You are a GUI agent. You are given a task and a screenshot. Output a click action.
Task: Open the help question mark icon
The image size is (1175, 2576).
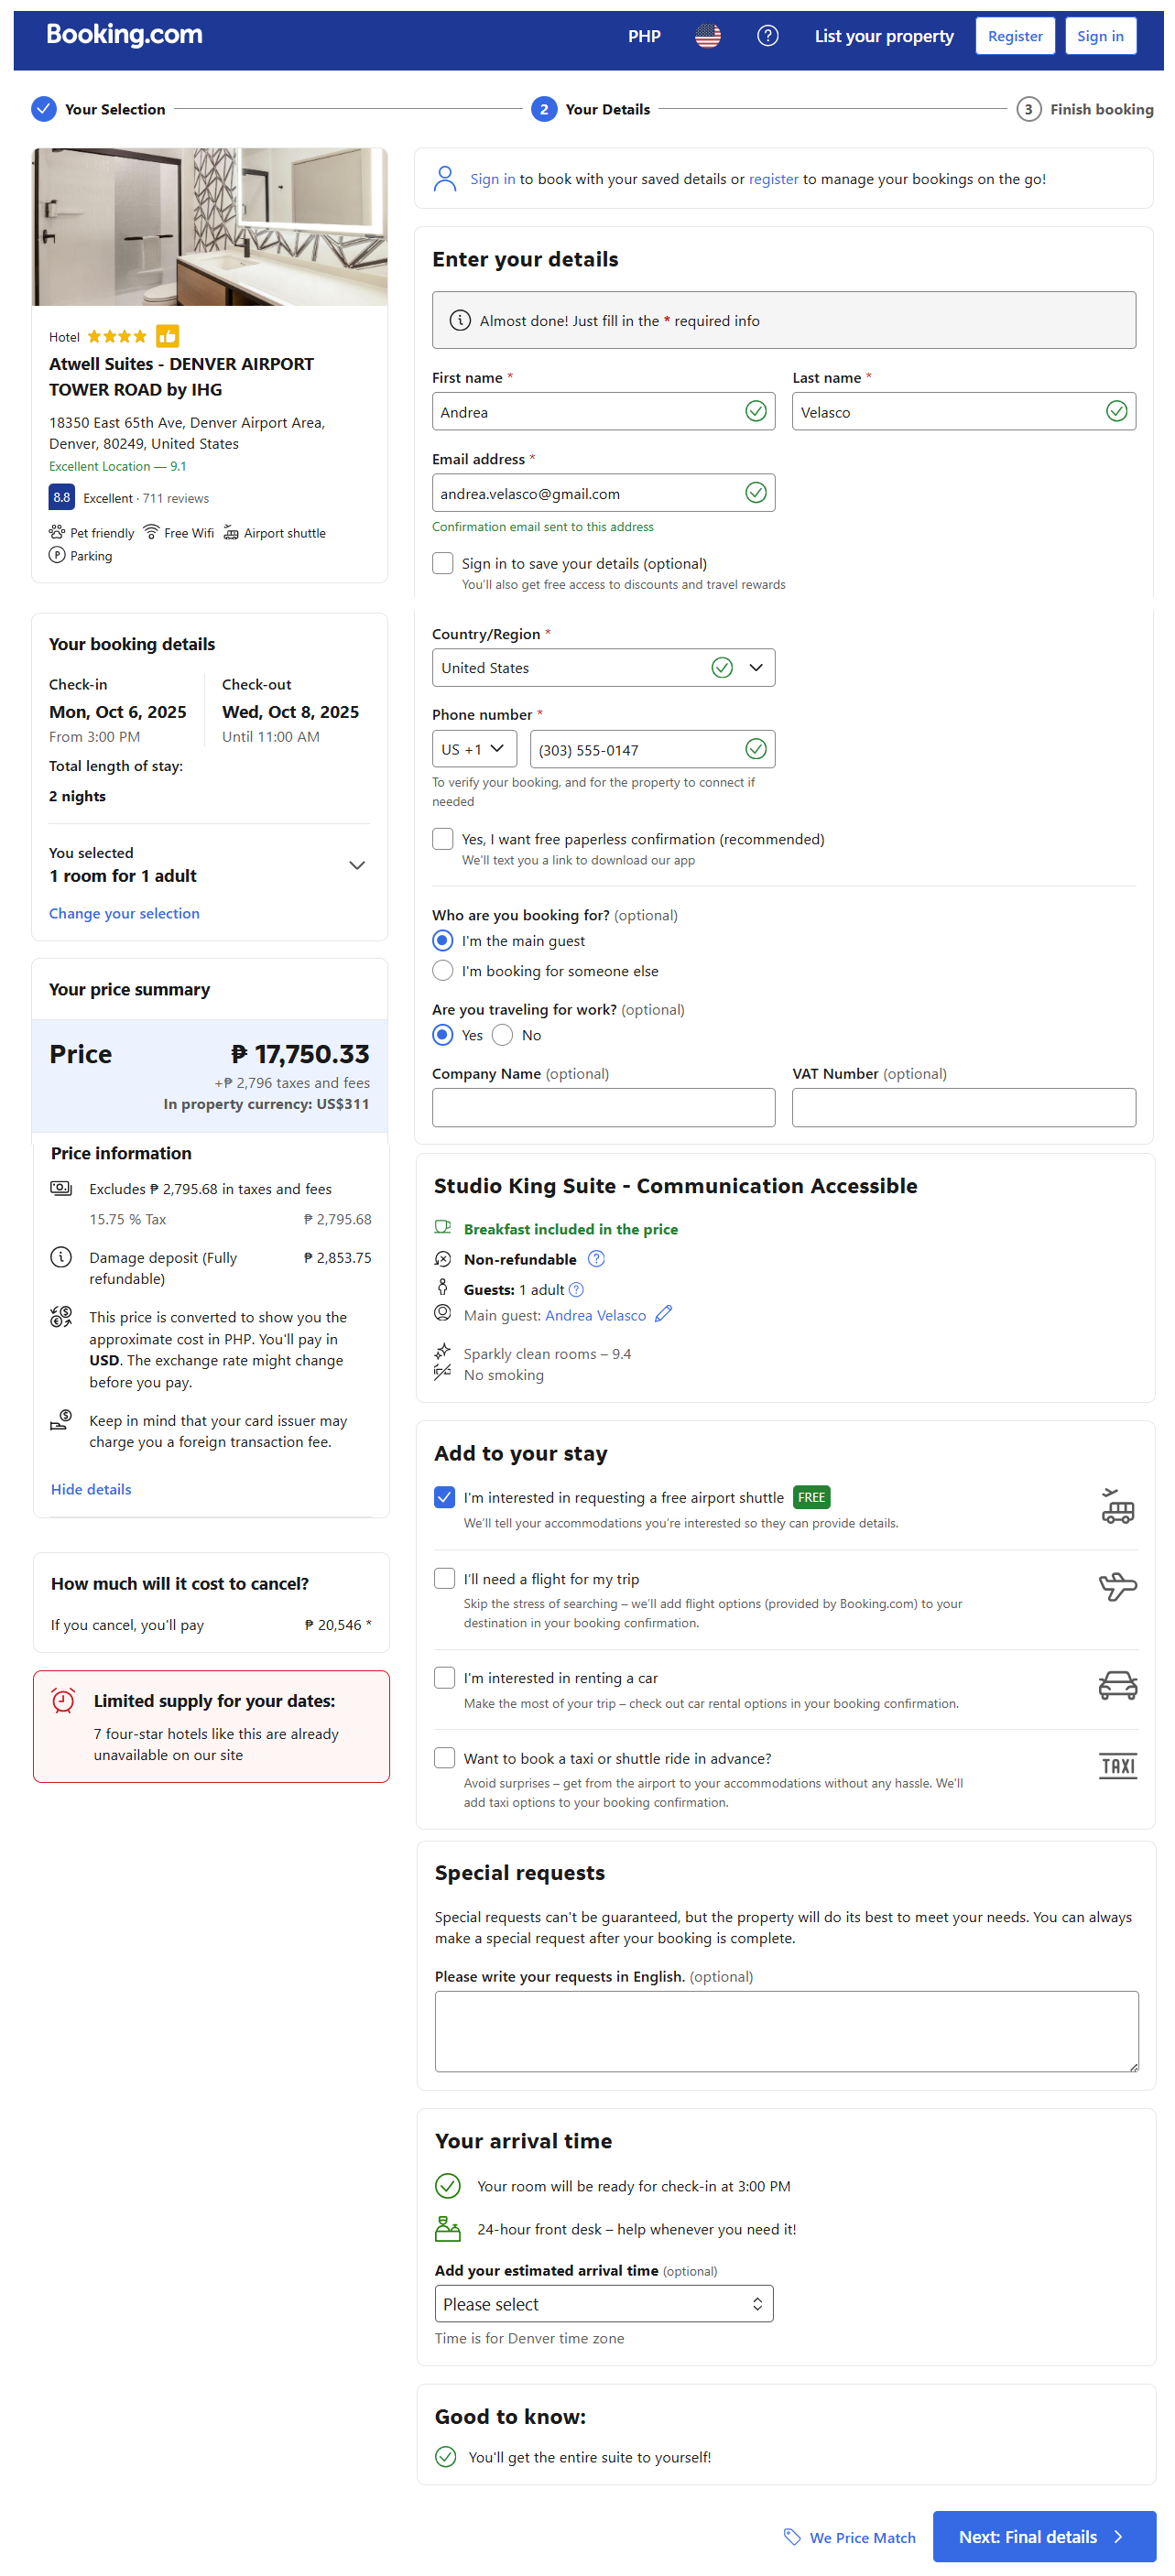[767, 36]
